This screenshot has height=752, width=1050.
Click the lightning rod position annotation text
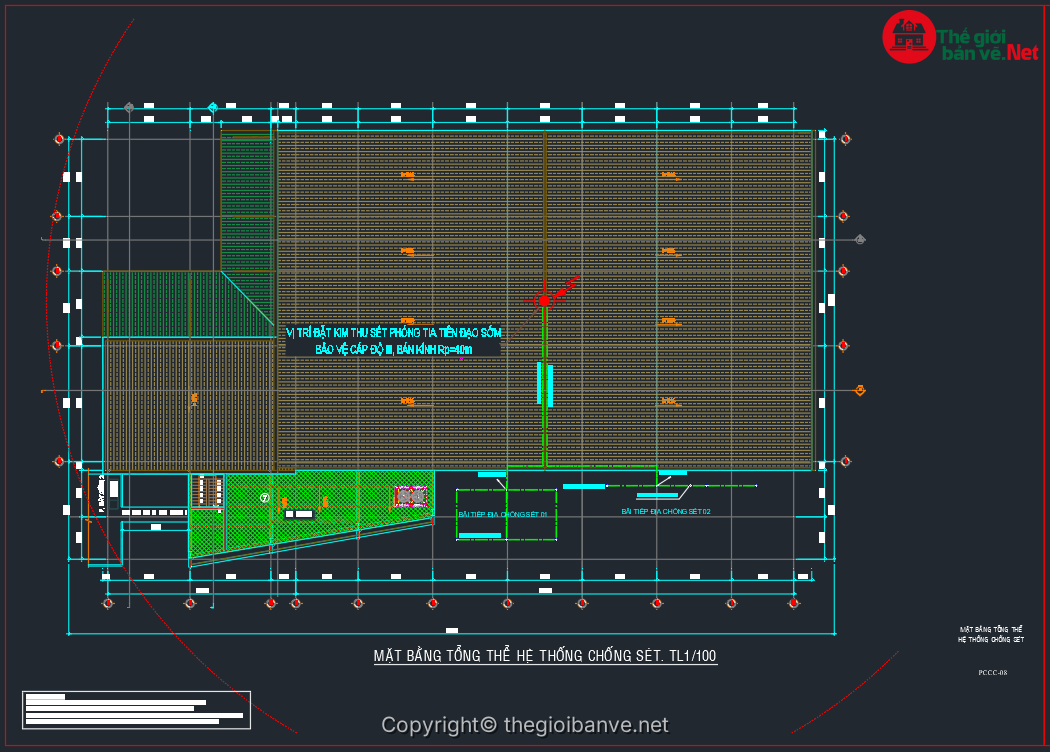(393, 340)
